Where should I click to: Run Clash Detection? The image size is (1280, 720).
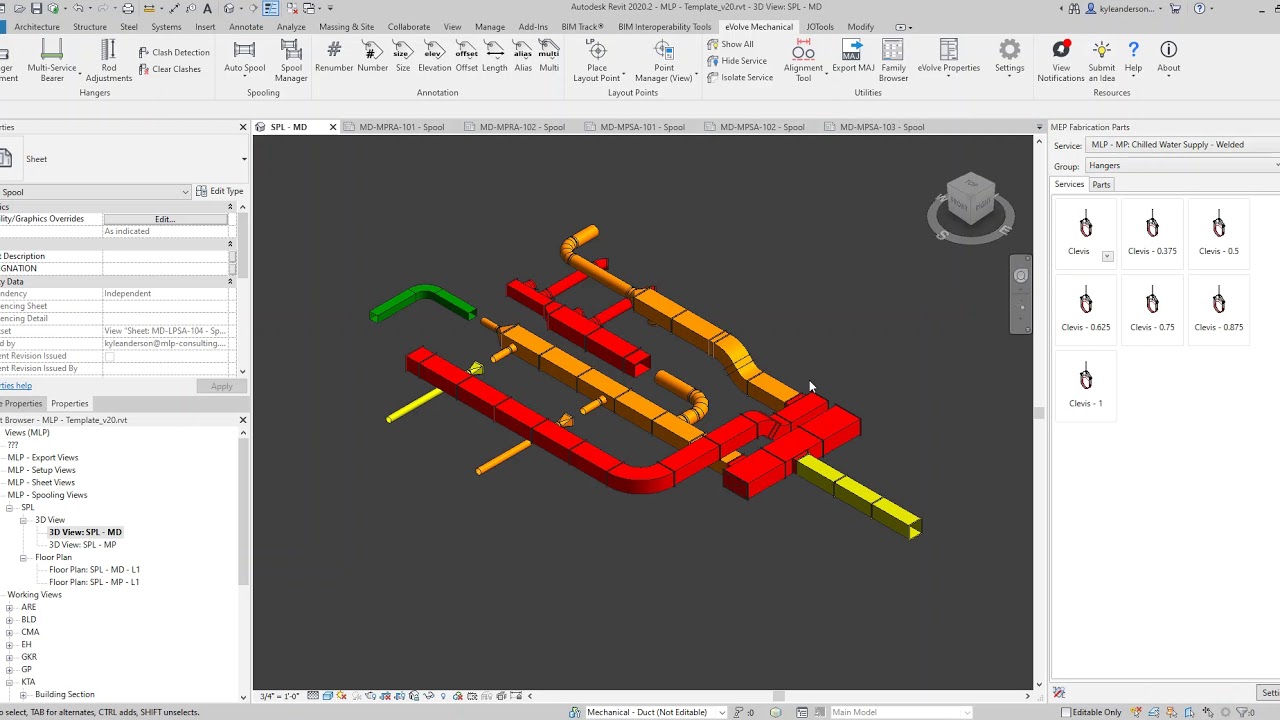point(173,52)
